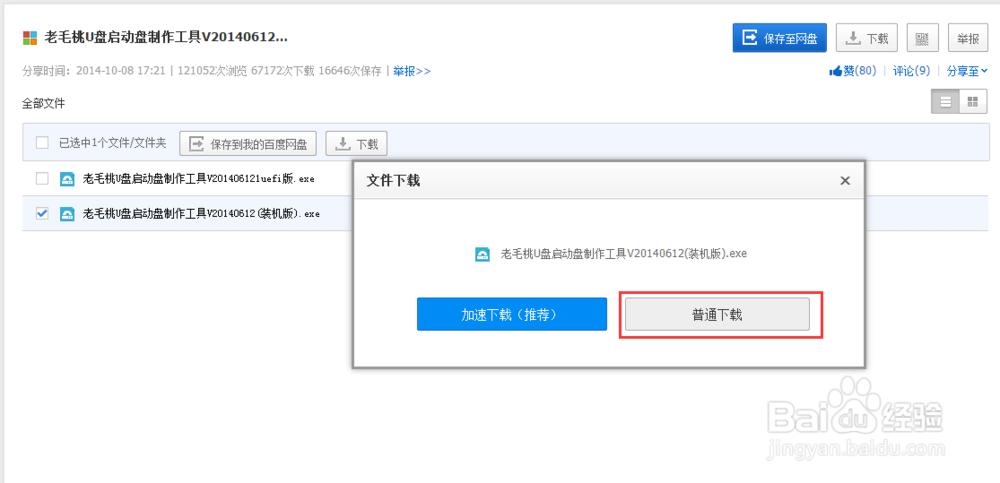Like the share with 赞(80)
This screenshot has height=483, width=1000.
[x=853, y=71]
